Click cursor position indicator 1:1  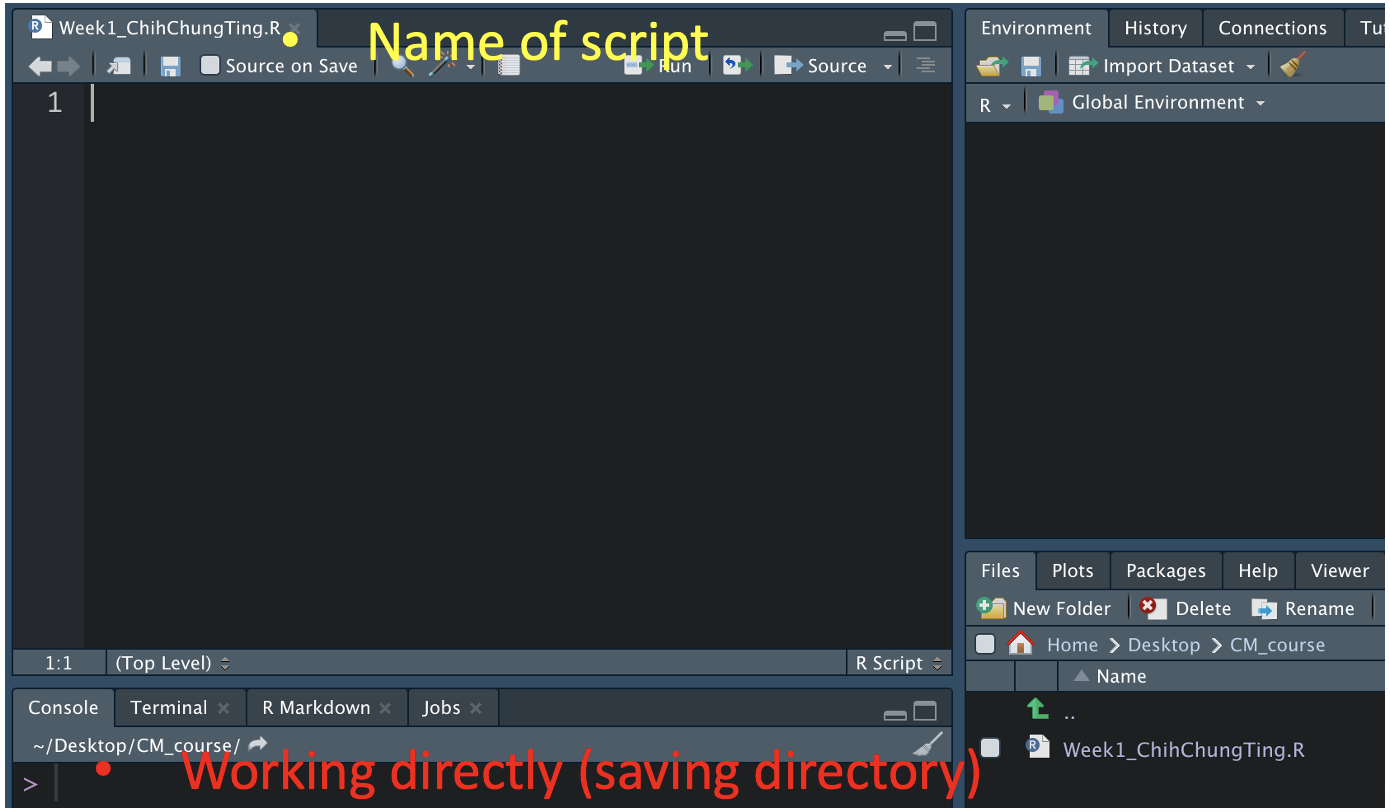coord(59,663)
